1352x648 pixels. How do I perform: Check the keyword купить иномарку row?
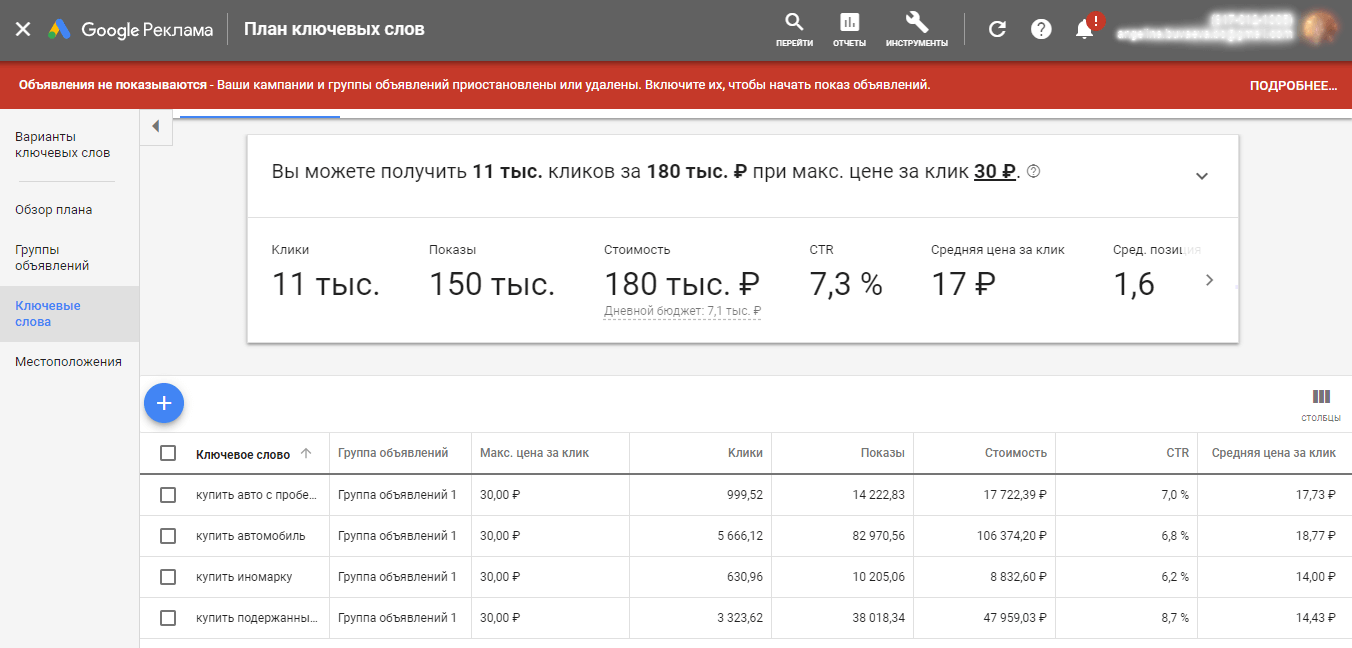coord(167,577)
